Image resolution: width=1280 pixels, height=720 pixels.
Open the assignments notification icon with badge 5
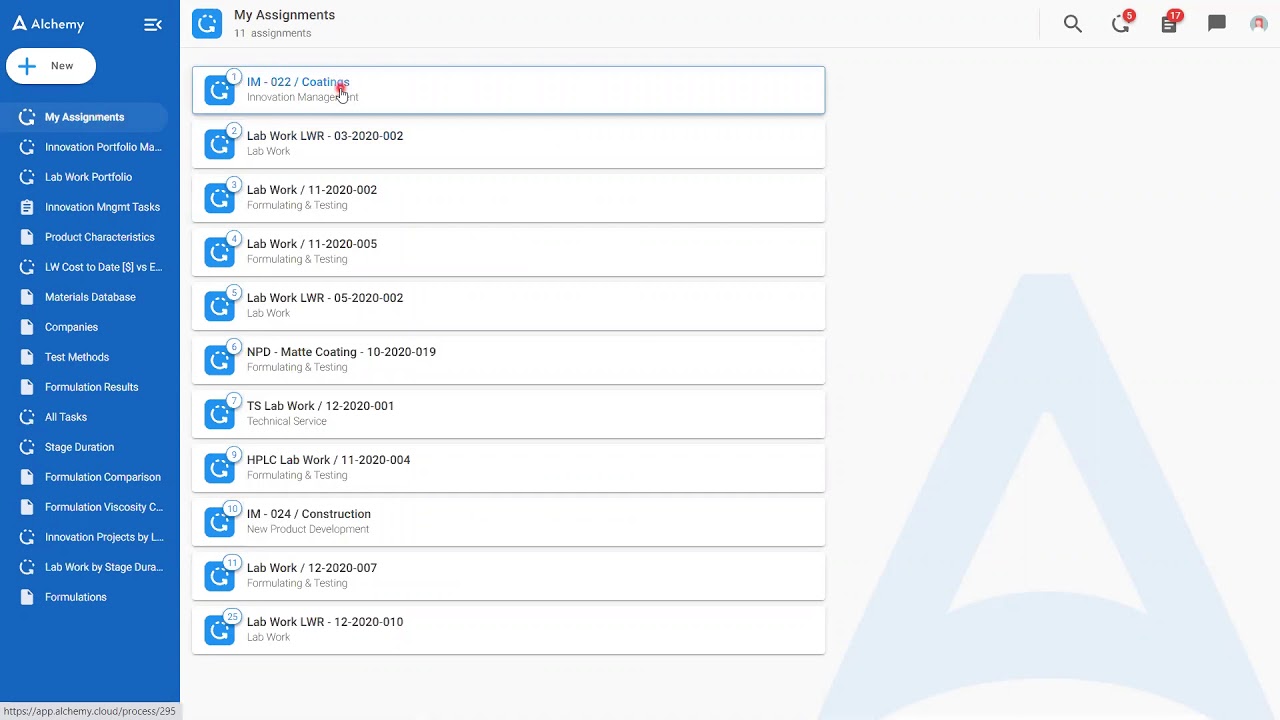click(x=1121, y=24)
